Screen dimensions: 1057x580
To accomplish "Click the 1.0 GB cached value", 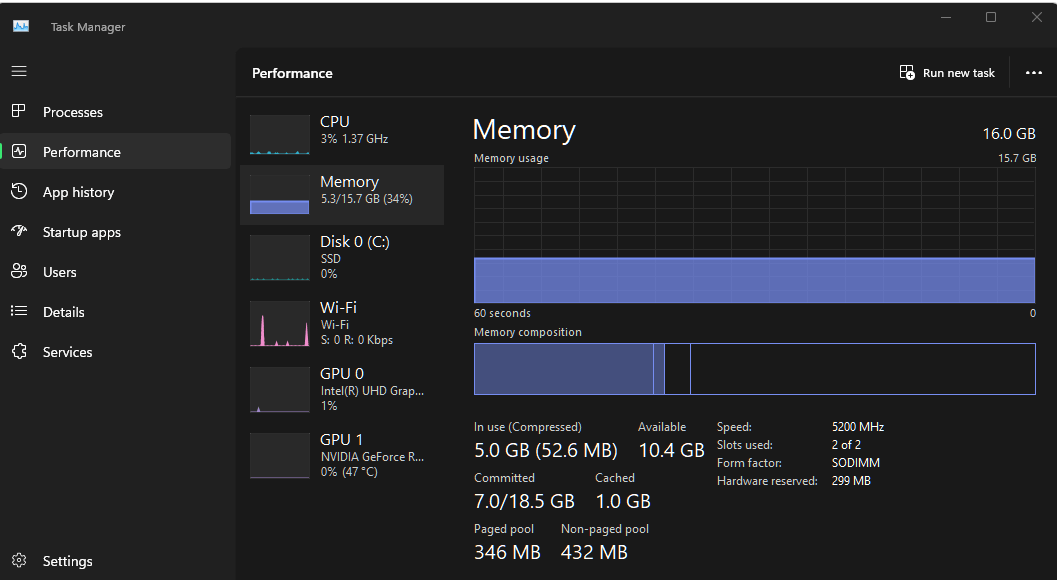I will [623, 501].
